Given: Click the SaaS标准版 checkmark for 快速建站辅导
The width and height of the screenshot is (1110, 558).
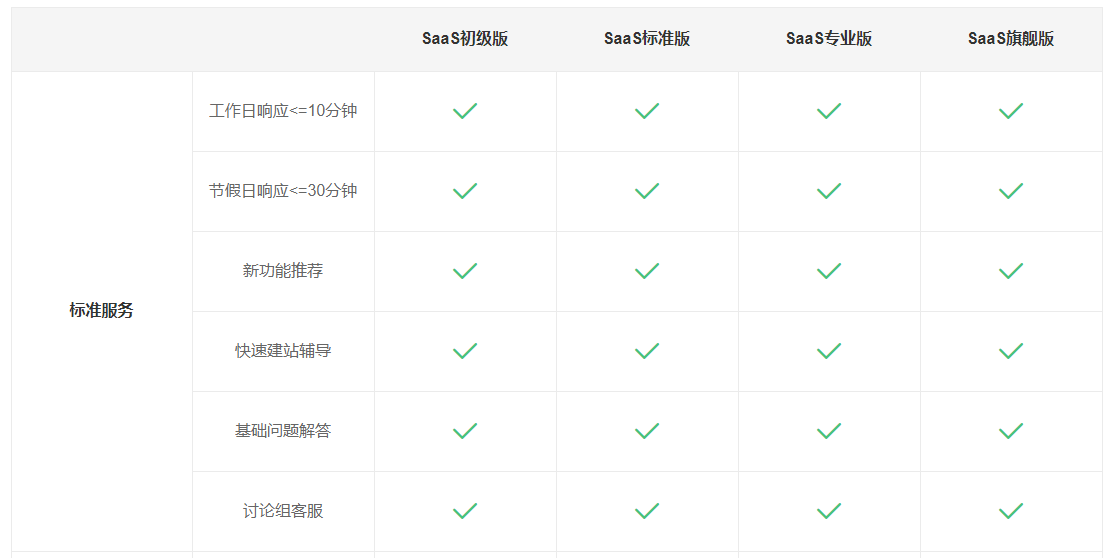Looking at the screenshot, I should pyautogui.click(x=647, y=351).
